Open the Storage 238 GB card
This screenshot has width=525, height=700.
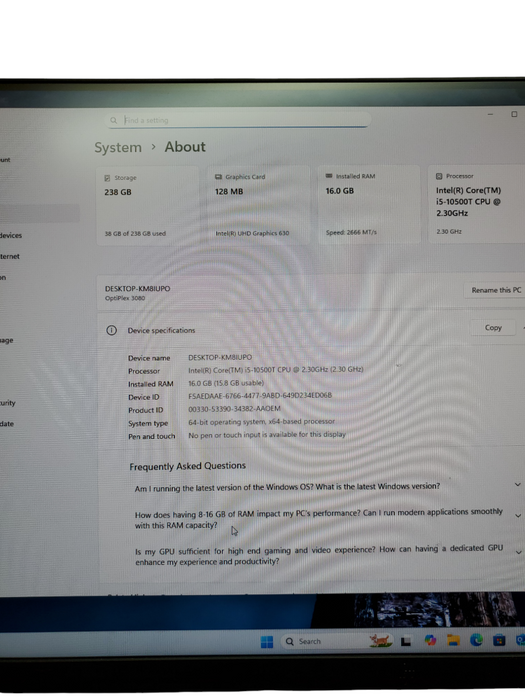click(x=148, y=205)
